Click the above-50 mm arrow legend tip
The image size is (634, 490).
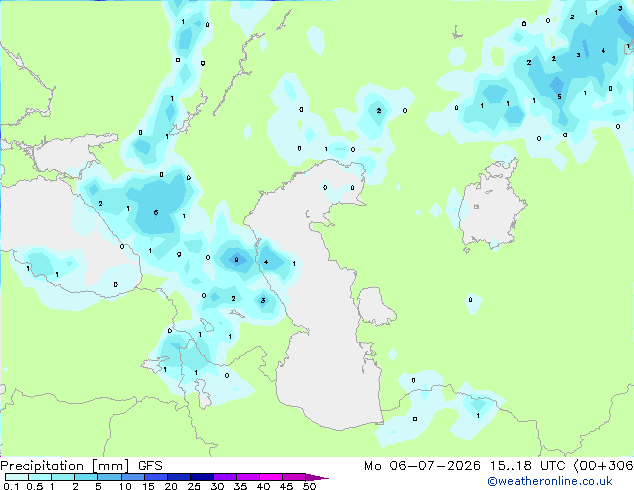pos(317,477)
